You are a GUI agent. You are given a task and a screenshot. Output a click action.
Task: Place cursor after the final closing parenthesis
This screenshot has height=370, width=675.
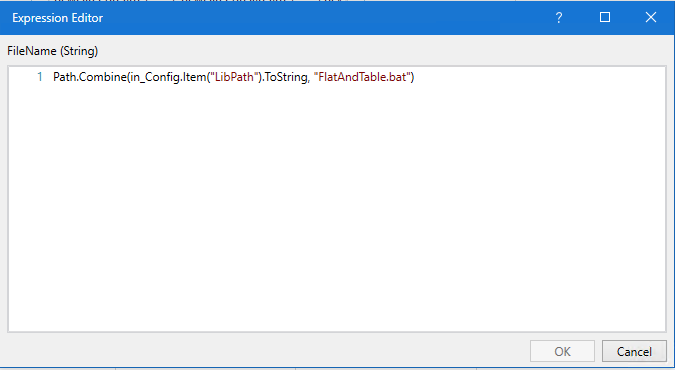click(415, 77)
